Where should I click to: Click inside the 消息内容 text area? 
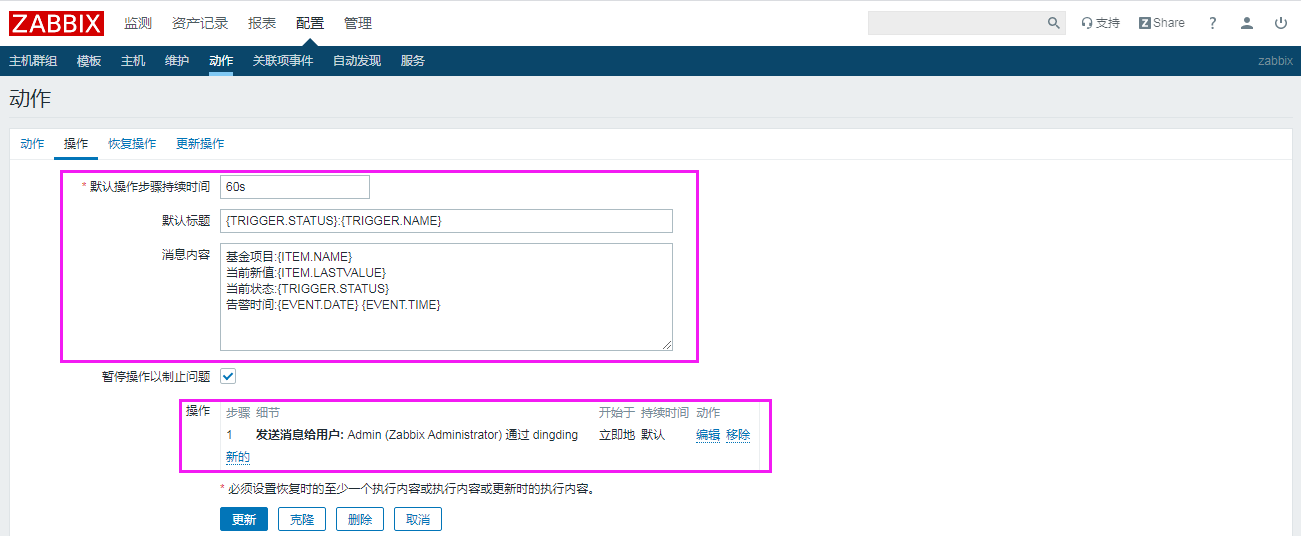click(446, 297)
